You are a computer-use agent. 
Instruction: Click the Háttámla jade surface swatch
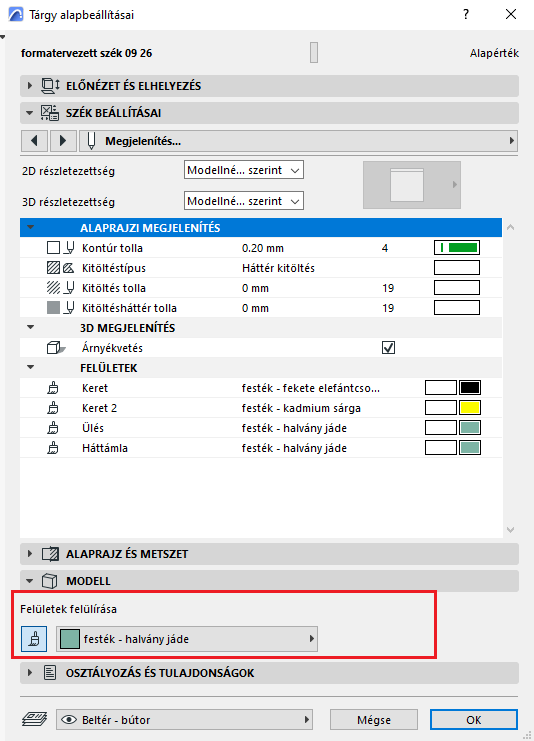[470, 448]
